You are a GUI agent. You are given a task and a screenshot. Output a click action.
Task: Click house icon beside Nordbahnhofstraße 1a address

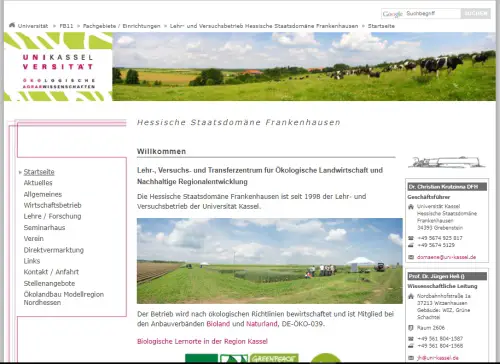pyautogui.click(x=411, y=296)
